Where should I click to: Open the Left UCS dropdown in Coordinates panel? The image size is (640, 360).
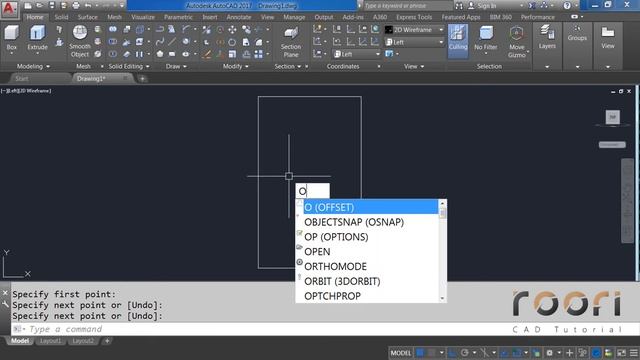pyautogui.click(x=356, y=54)
